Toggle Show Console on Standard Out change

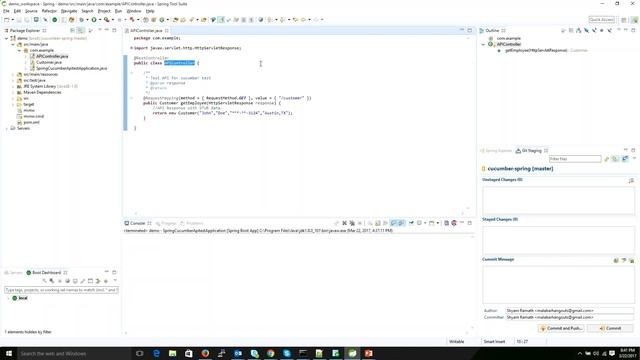pos(394,223)
